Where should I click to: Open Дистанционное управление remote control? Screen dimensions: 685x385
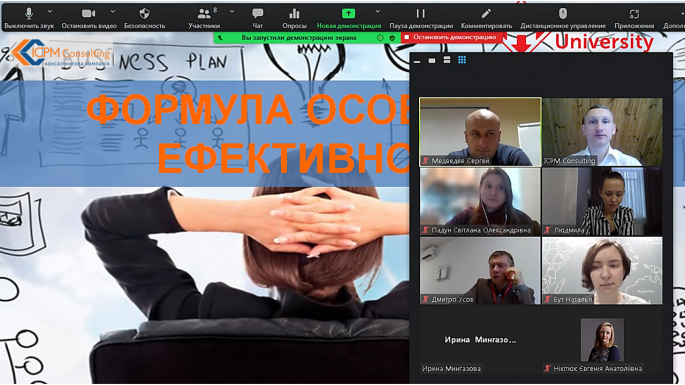click(x=563, y=18)
